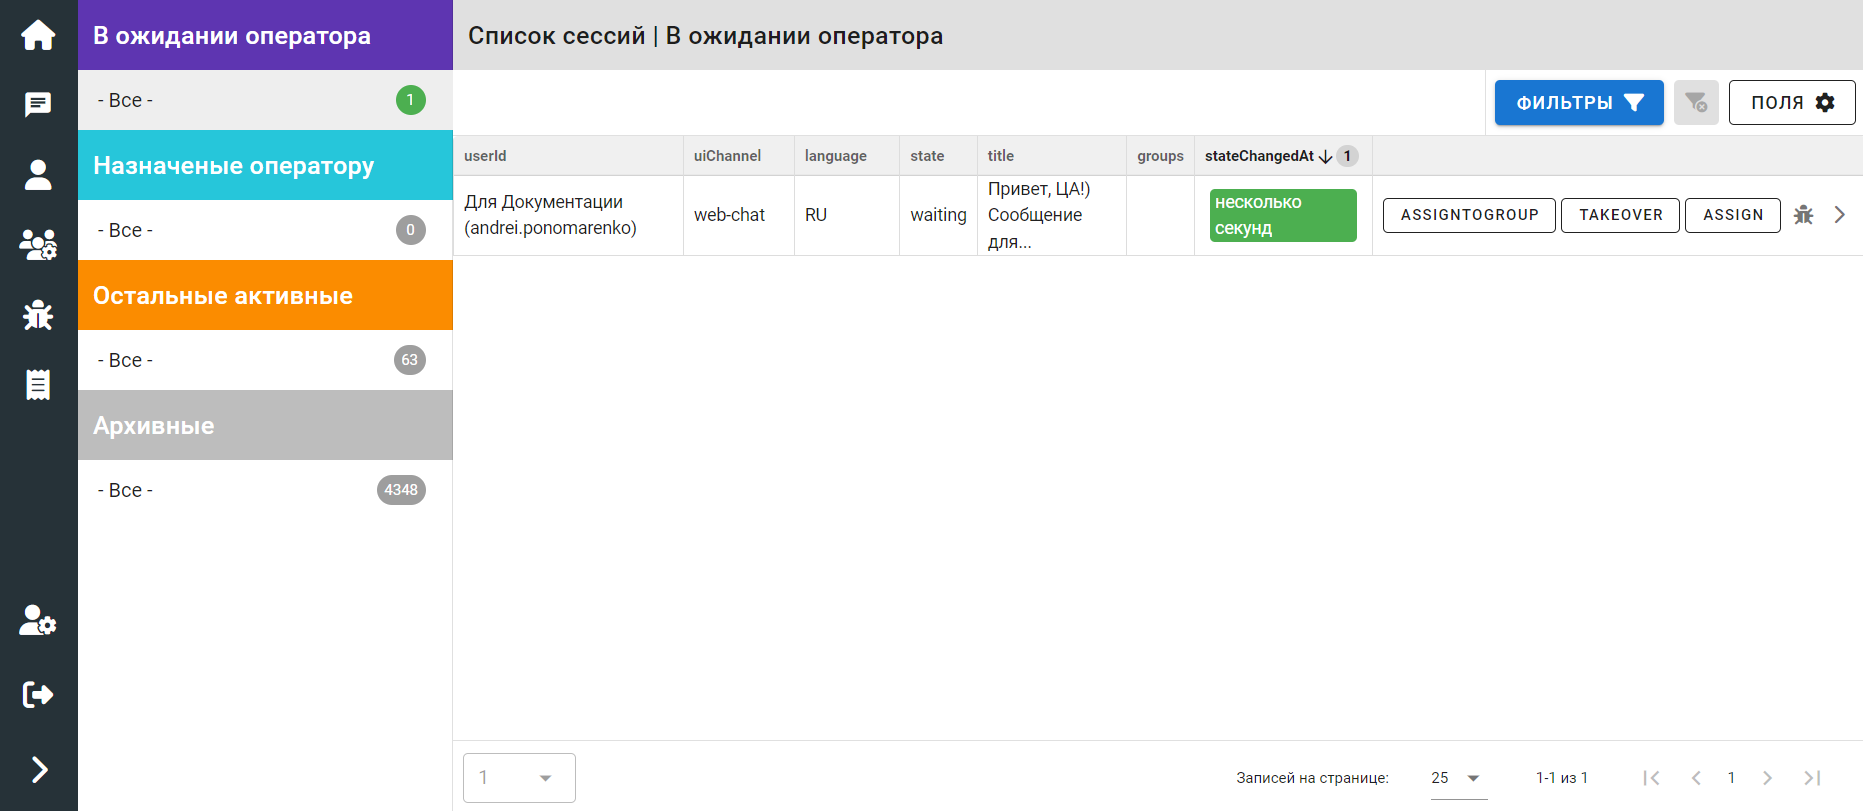Image resolution: width=1863 pixels, height=811 pixels.
Task: Select 'В ожидании оператора' section header
Action: pyautogui.click(x=265, y=35)
